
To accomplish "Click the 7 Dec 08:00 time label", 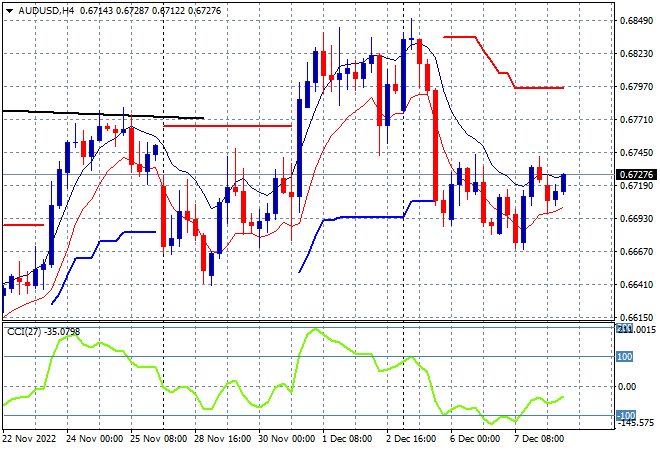I will point(539,439).
